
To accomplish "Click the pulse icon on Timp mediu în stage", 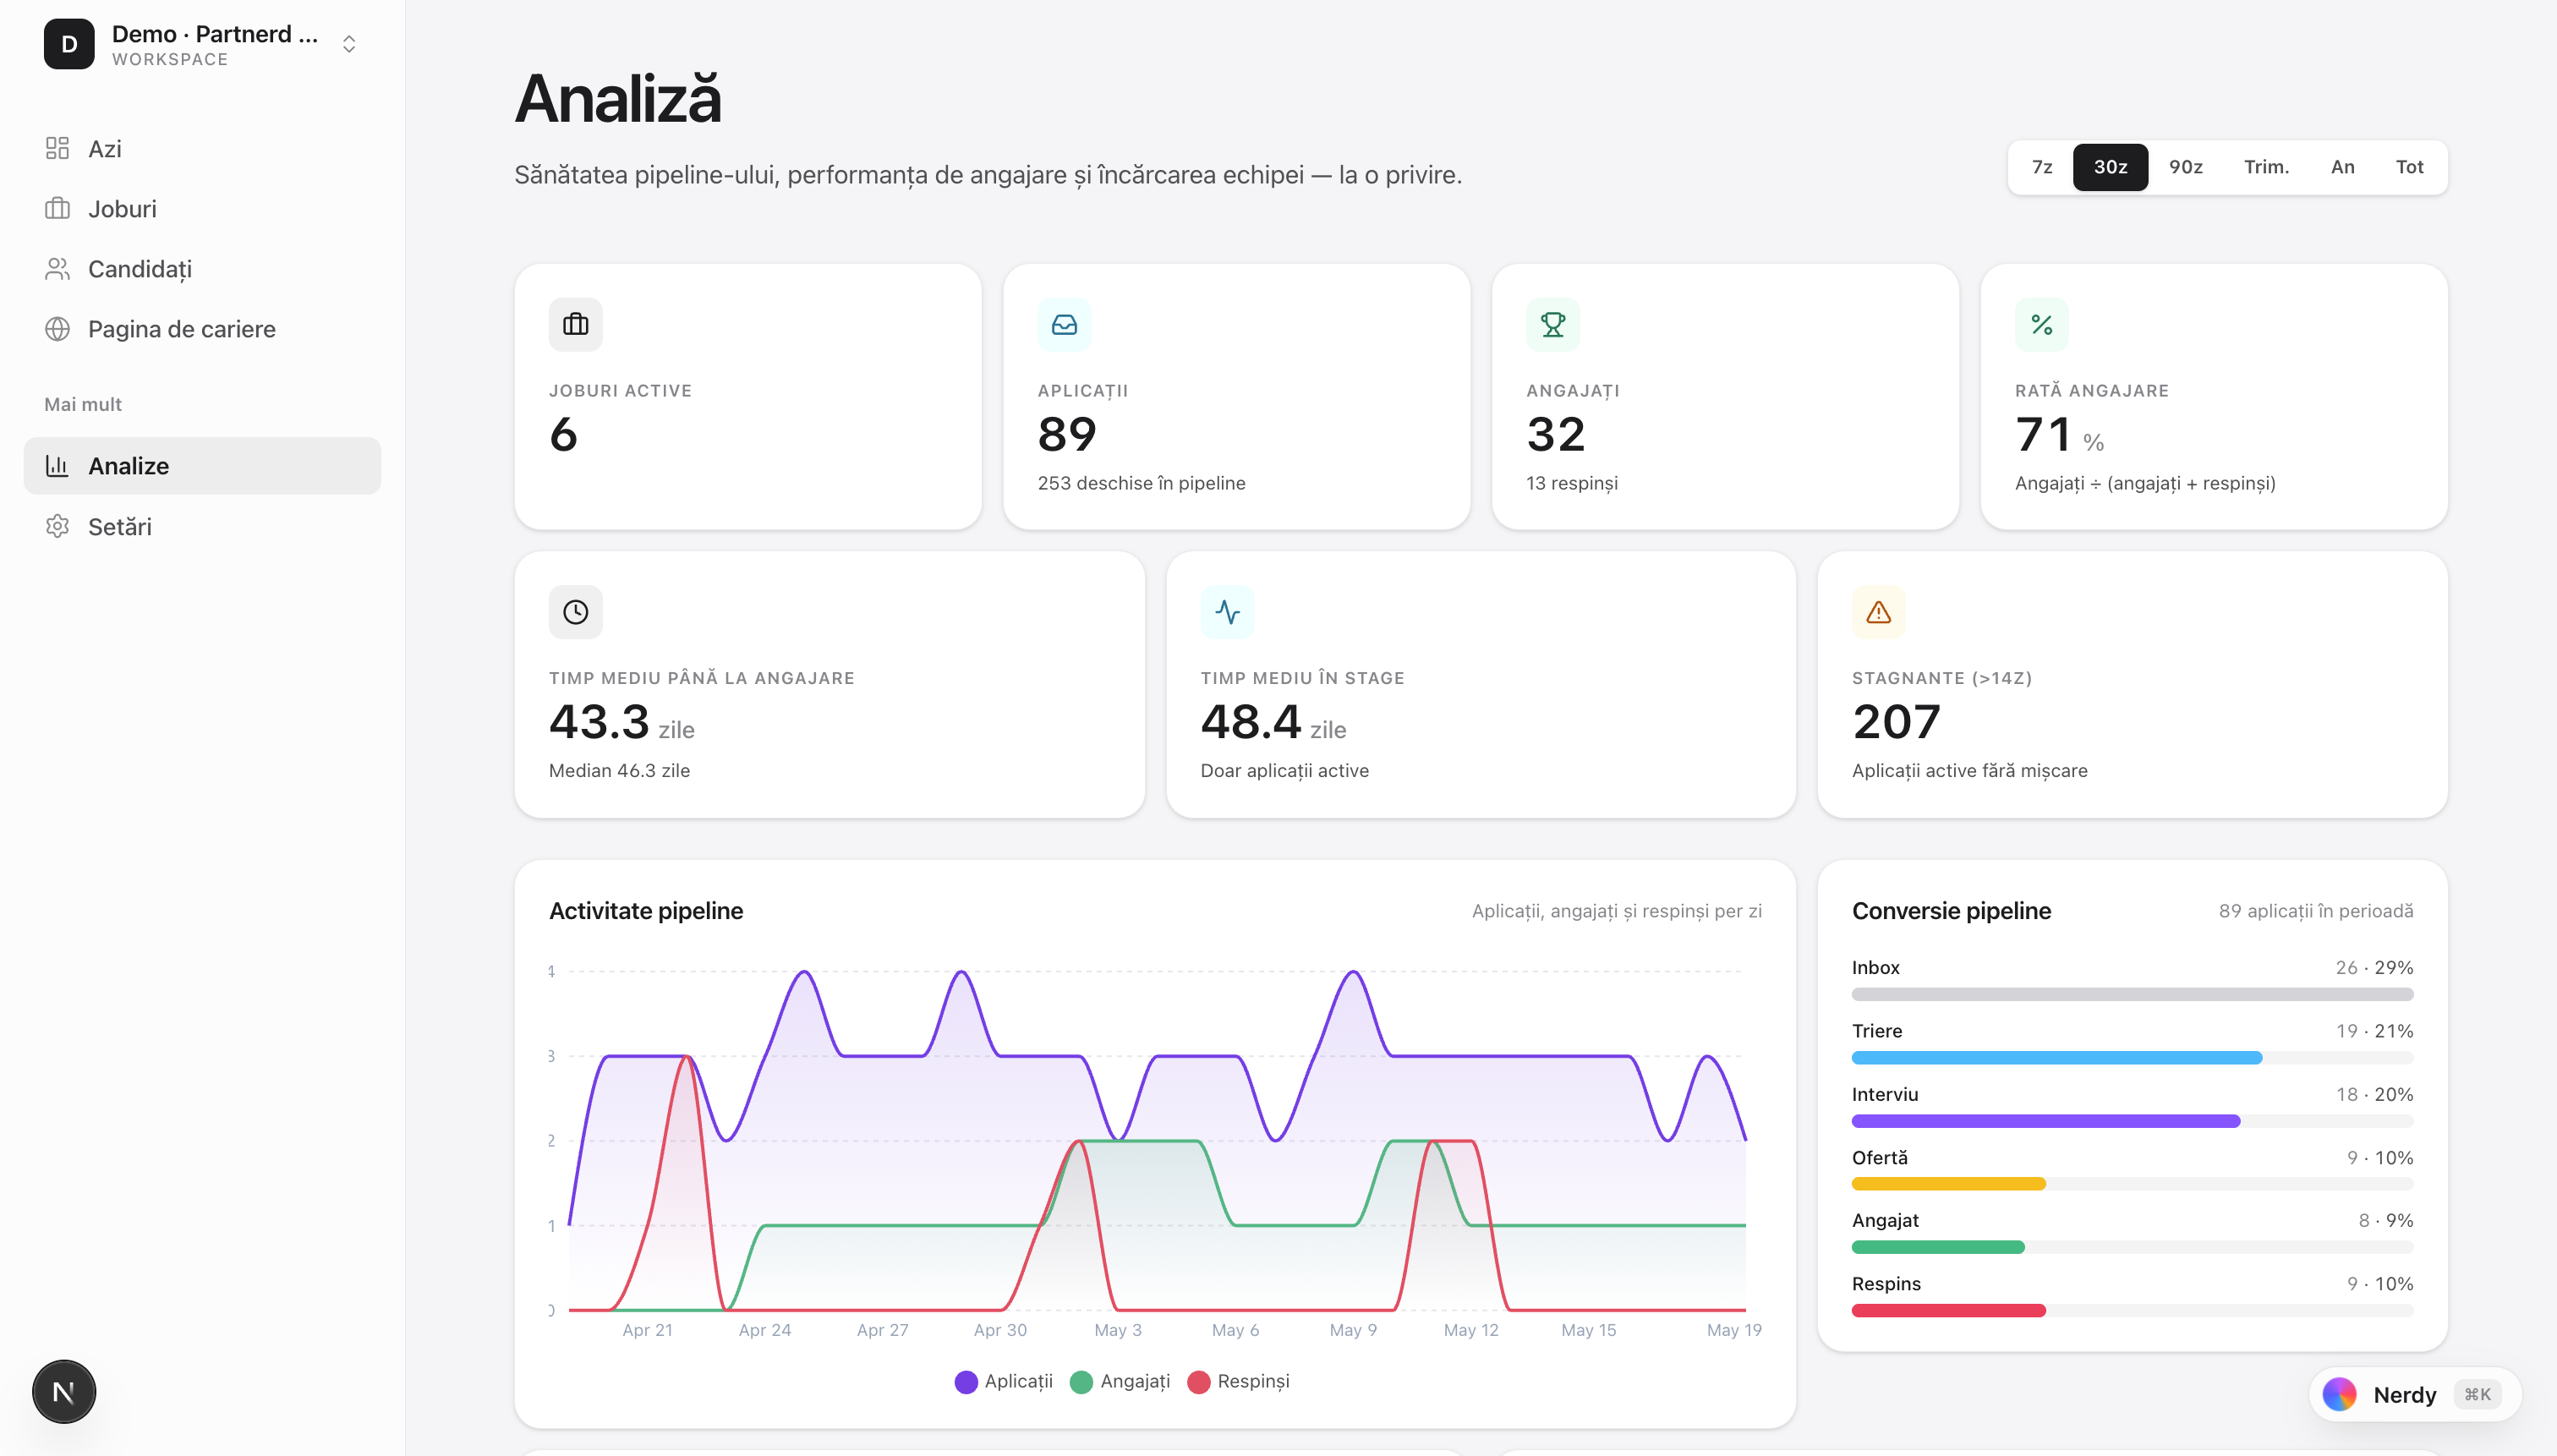I will coord(1228,612).
